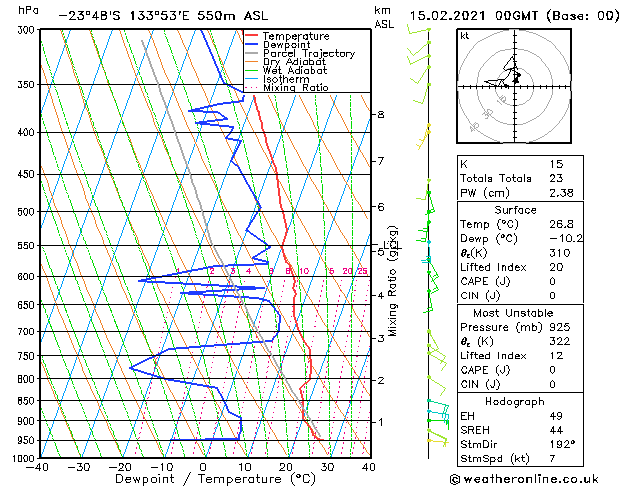Click the surface Dewp value '-10.2'

click(x=566, y=239)
